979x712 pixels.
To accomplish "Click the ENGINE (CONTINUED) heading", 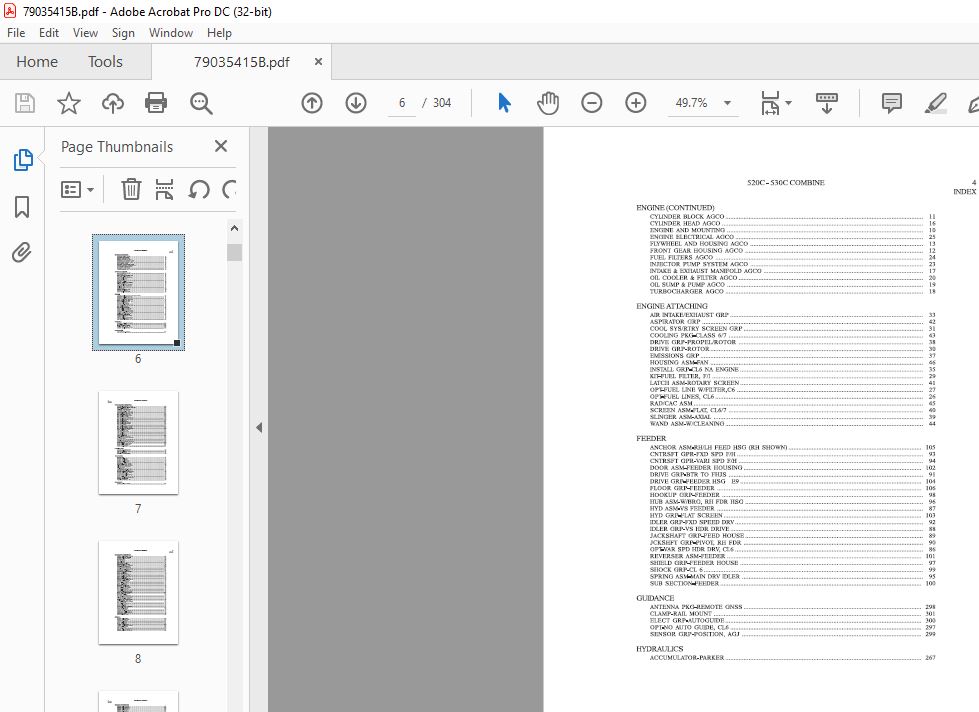I will click(x=675, y=207).
